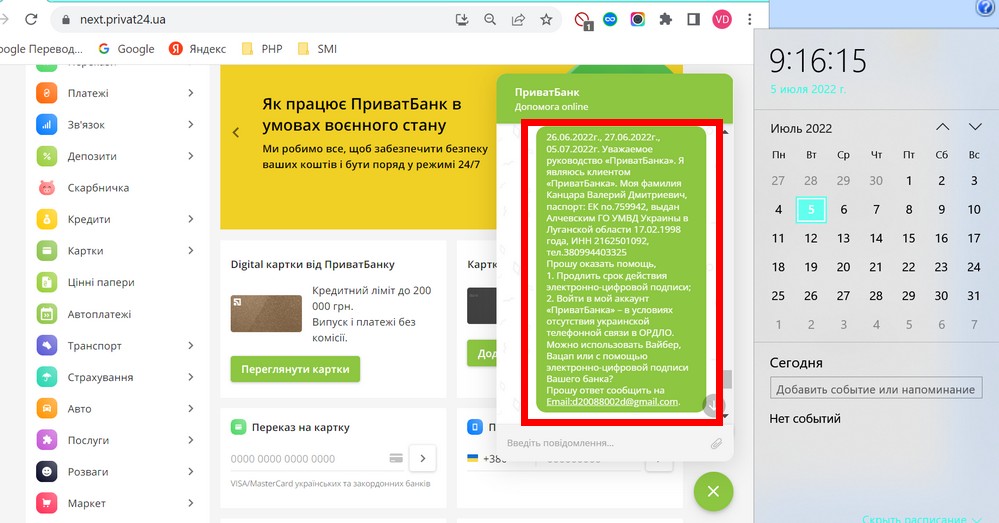999x523 pixels.
Task: Click the Digital card thumbnail image
Action: coord(266,313)
